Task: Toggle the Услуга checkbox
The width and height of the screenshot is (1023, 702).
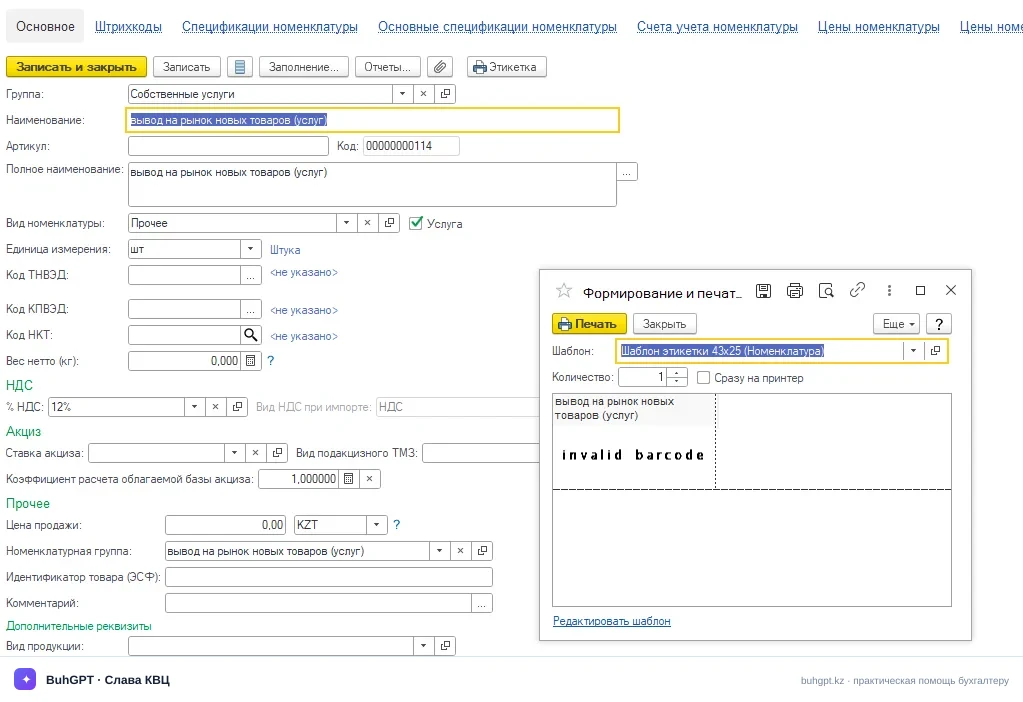Action: [416, 223]
